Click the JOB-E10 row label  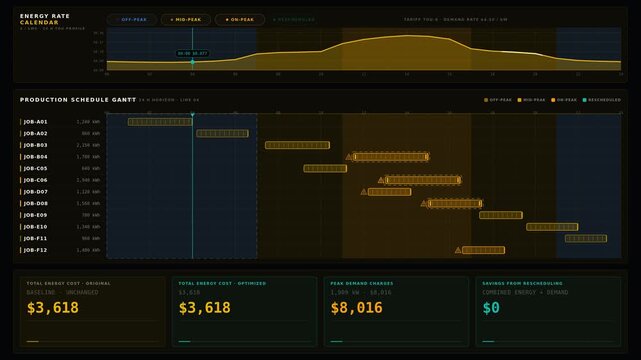[x=35, y=227]
